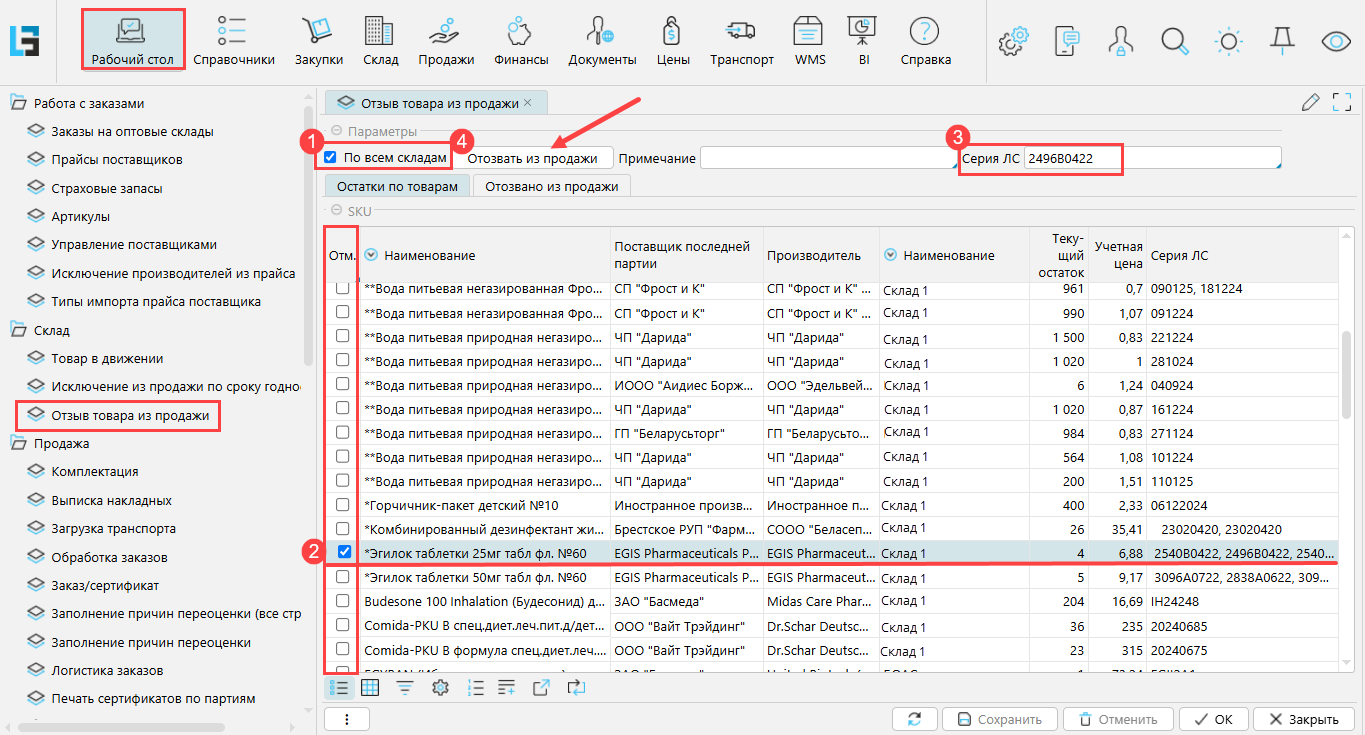Switch to the Отозвано из продажи tab

point(551,186)
